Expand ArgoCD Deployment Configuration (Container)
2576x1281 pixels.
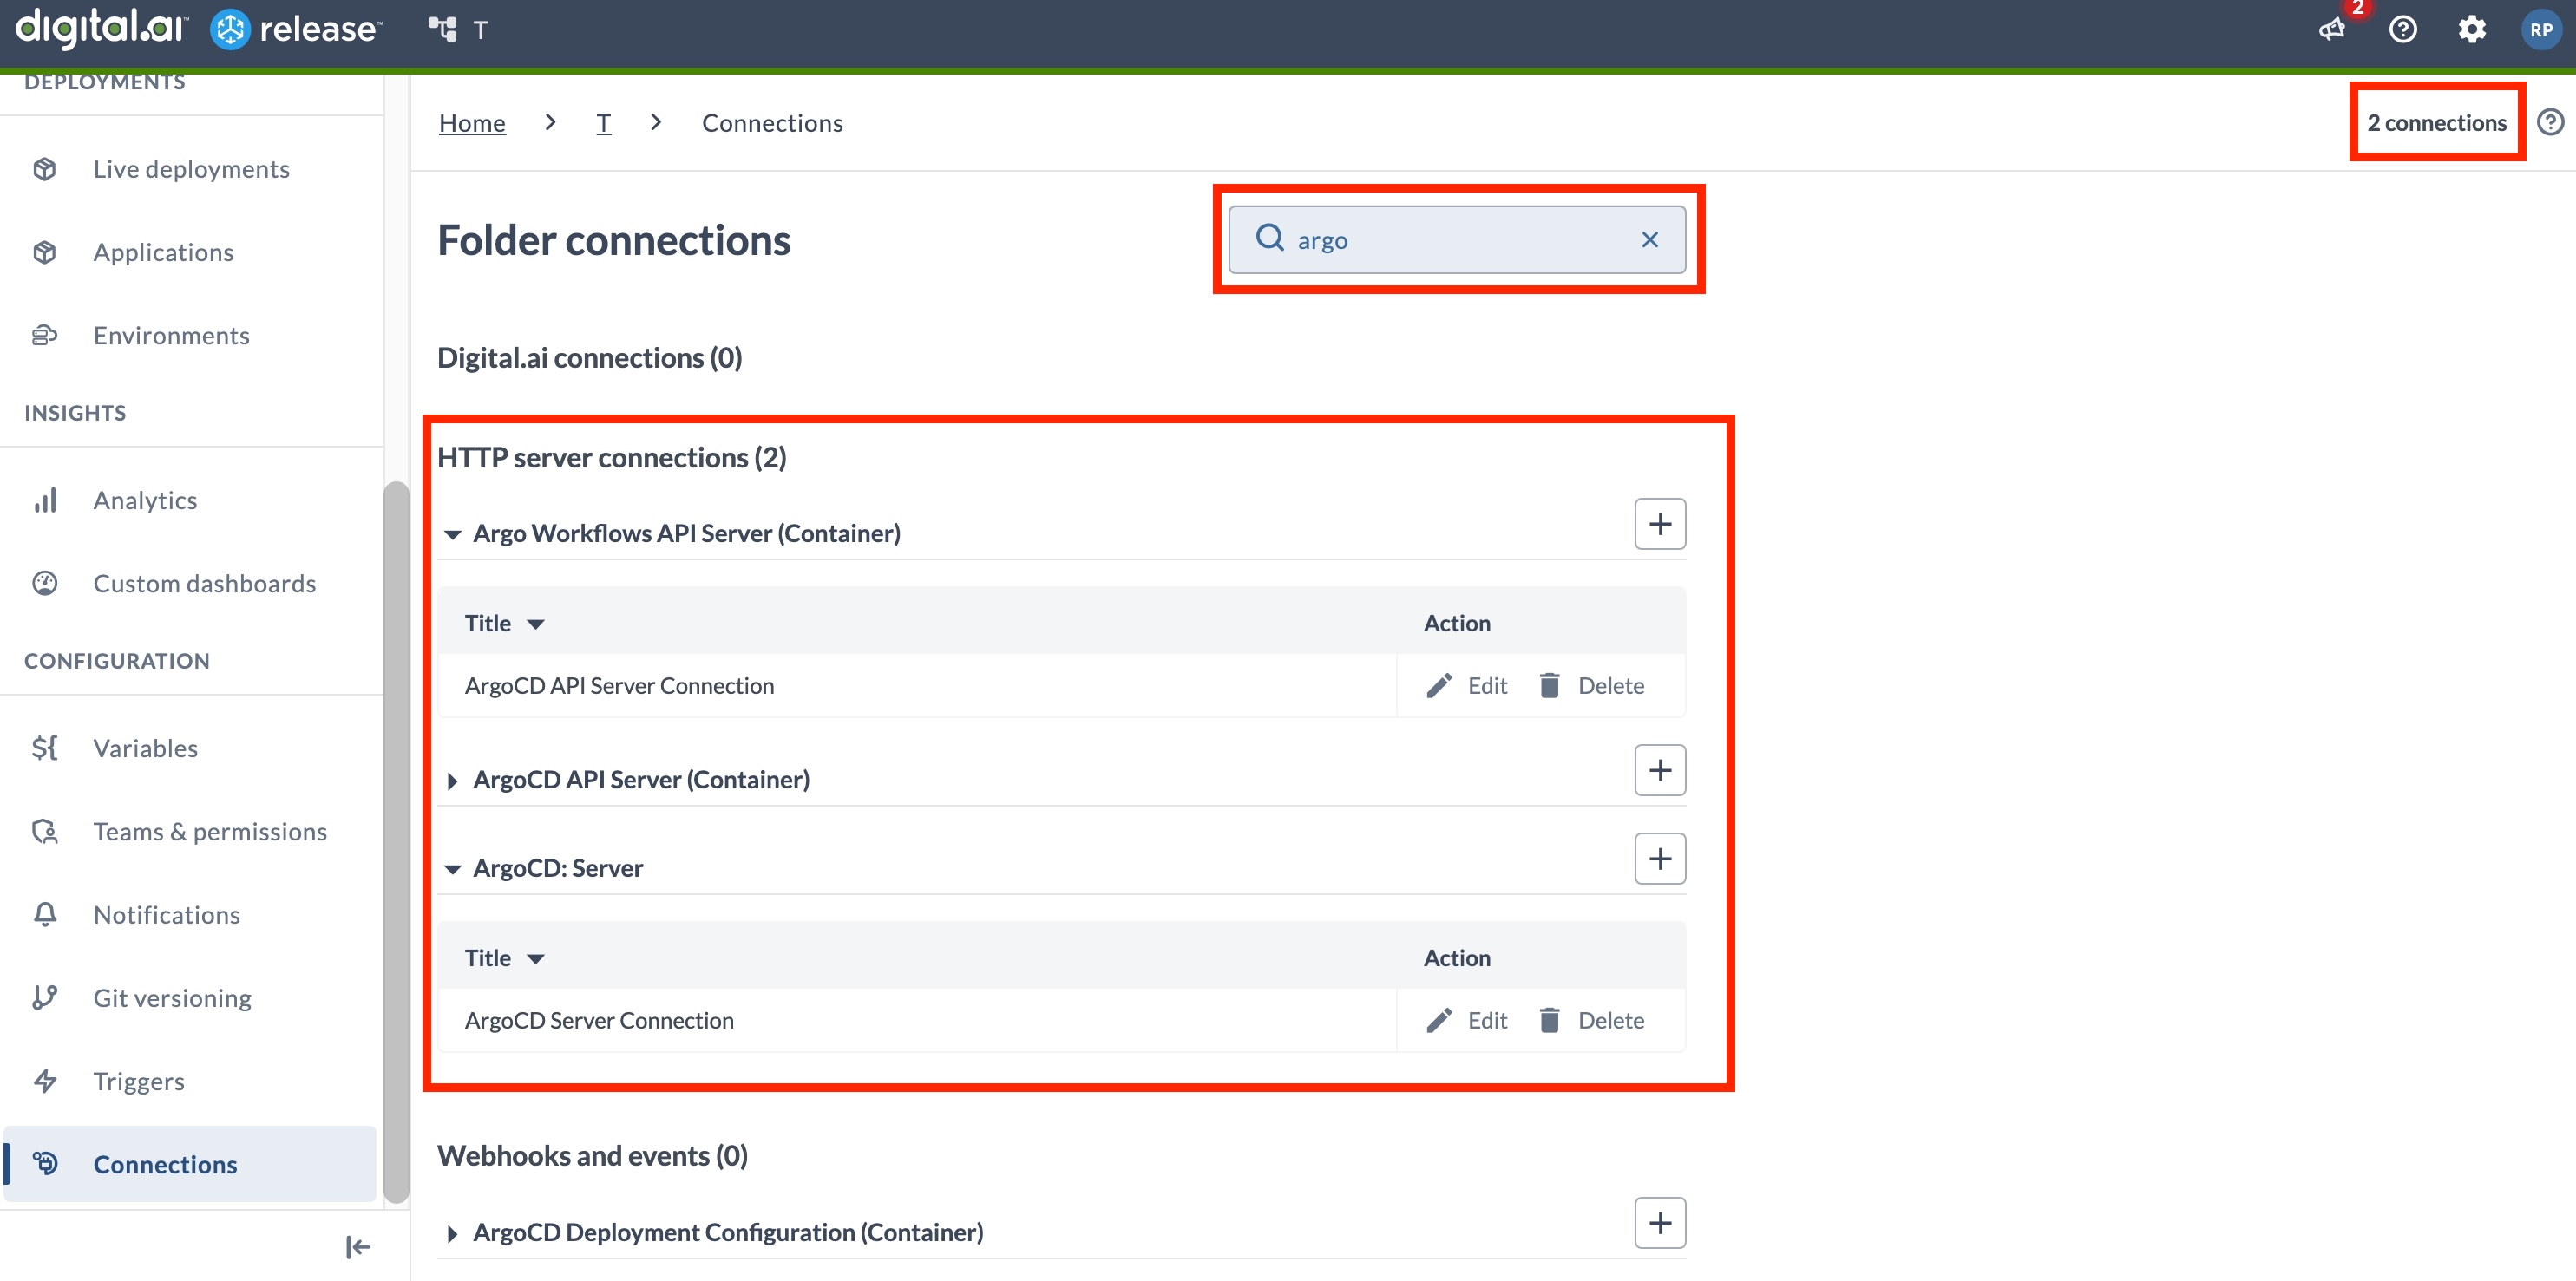[453, 1233]
